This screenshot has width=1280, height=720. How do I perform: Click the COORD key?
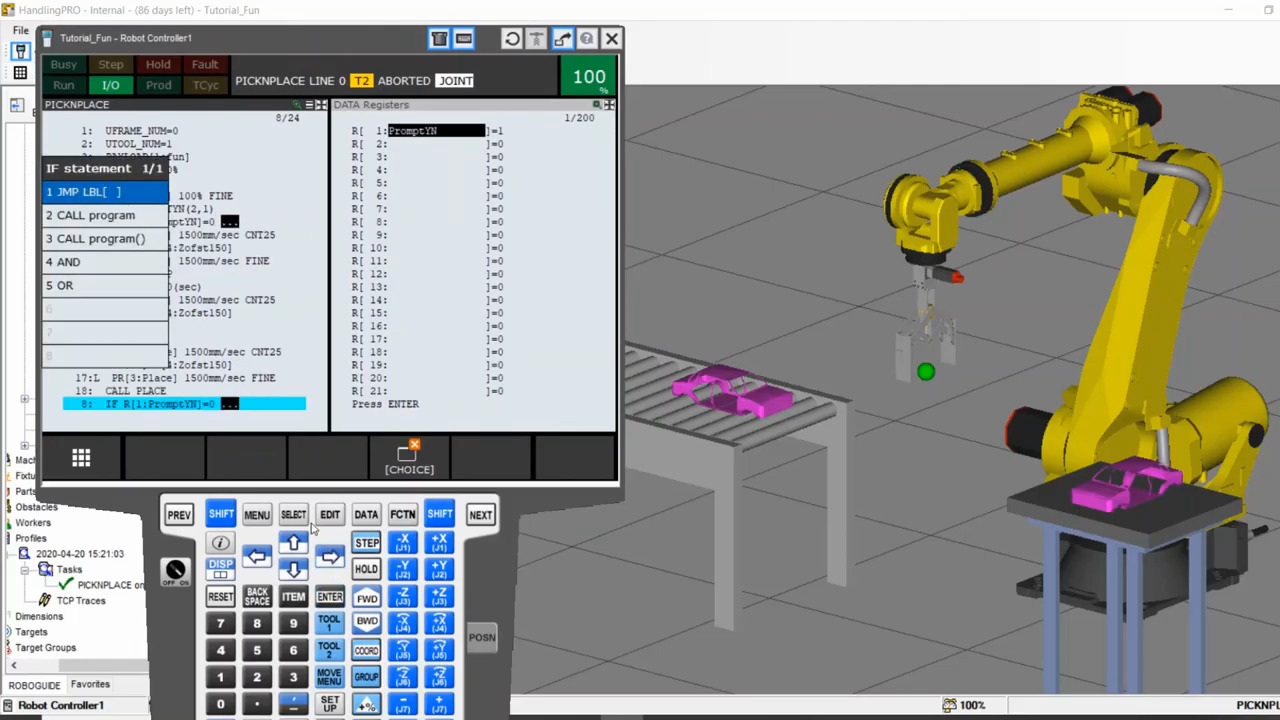tap(367, 650)
